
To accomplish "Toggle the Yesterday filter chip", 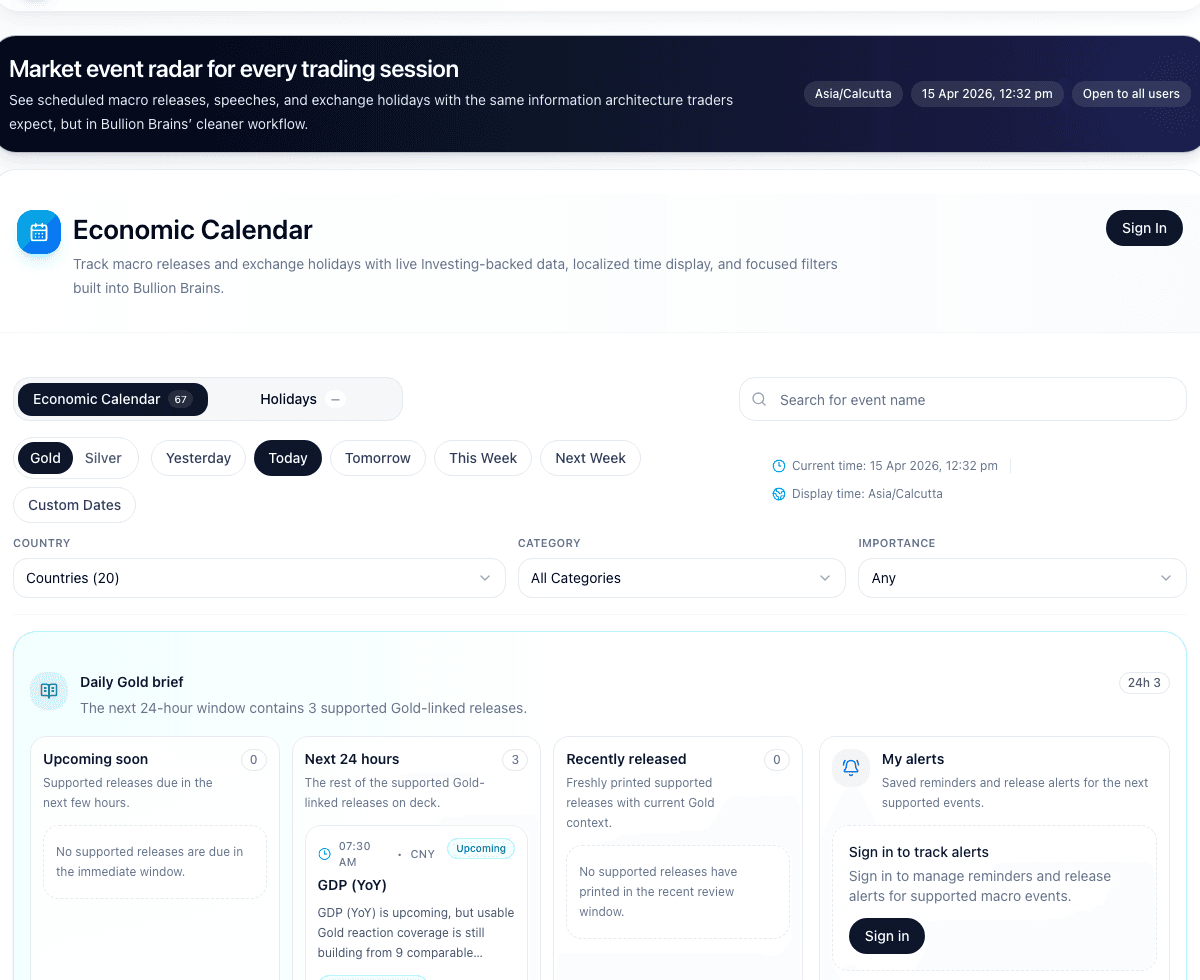I will (198, 457).
